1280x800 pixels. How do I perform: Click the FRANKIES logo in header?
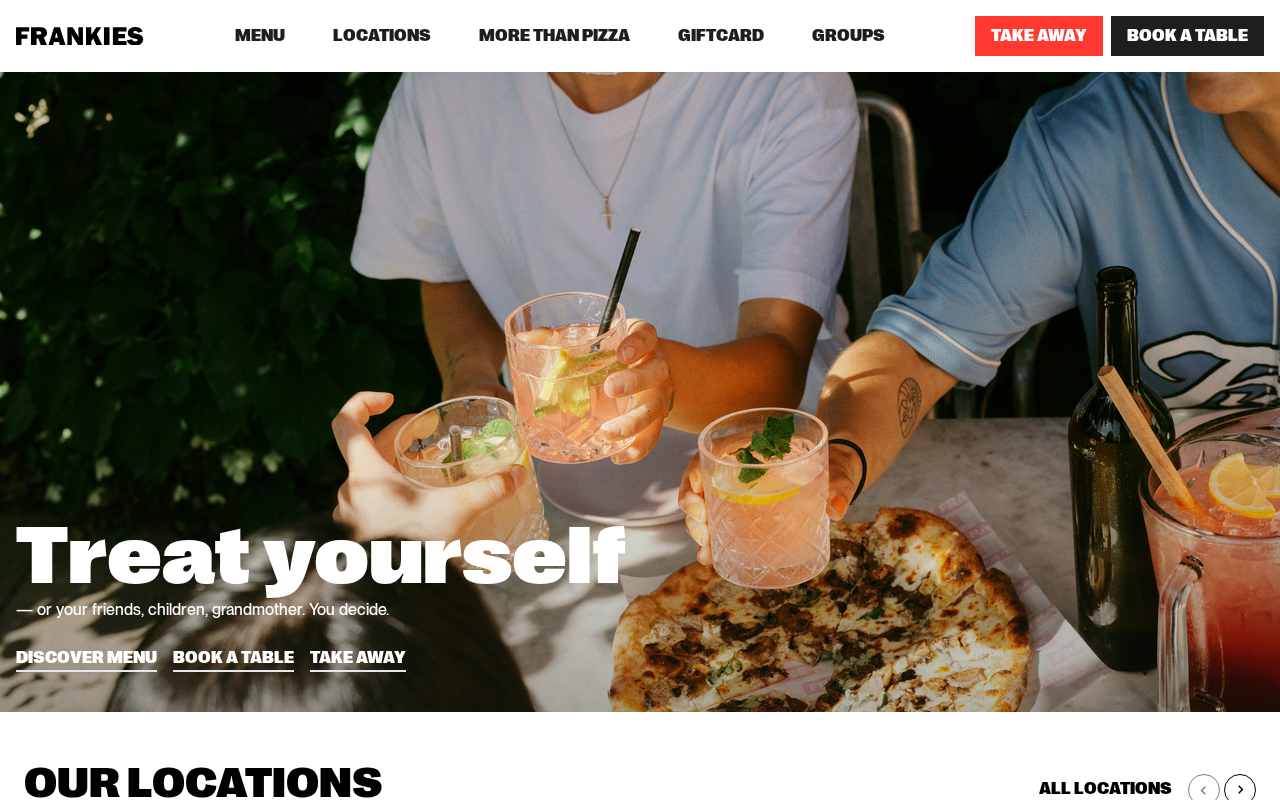79,36
